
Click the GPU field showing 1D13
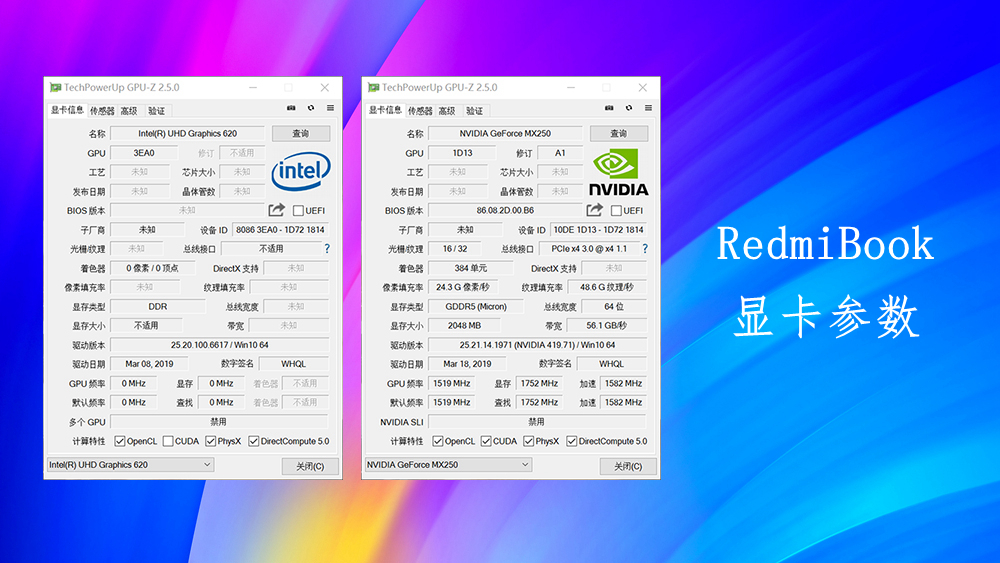coord(462,153)
